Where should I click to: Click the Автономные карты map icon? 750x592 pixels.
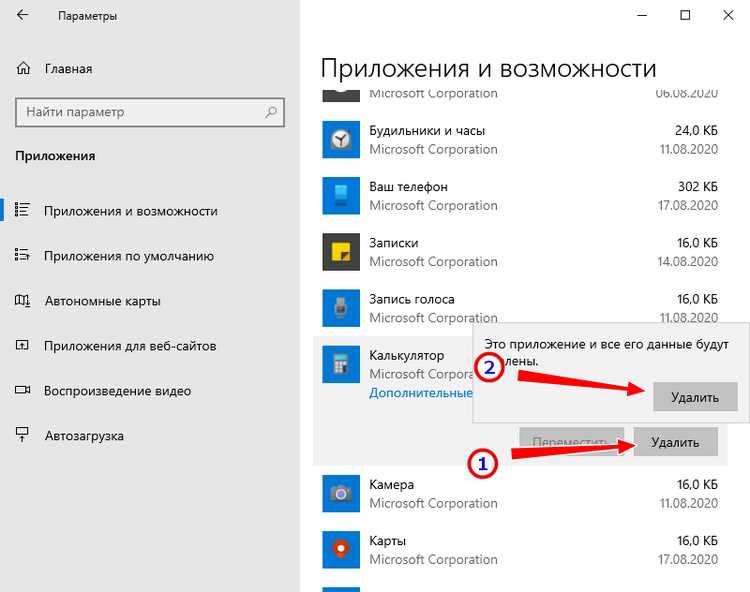(x=22, y=300)
